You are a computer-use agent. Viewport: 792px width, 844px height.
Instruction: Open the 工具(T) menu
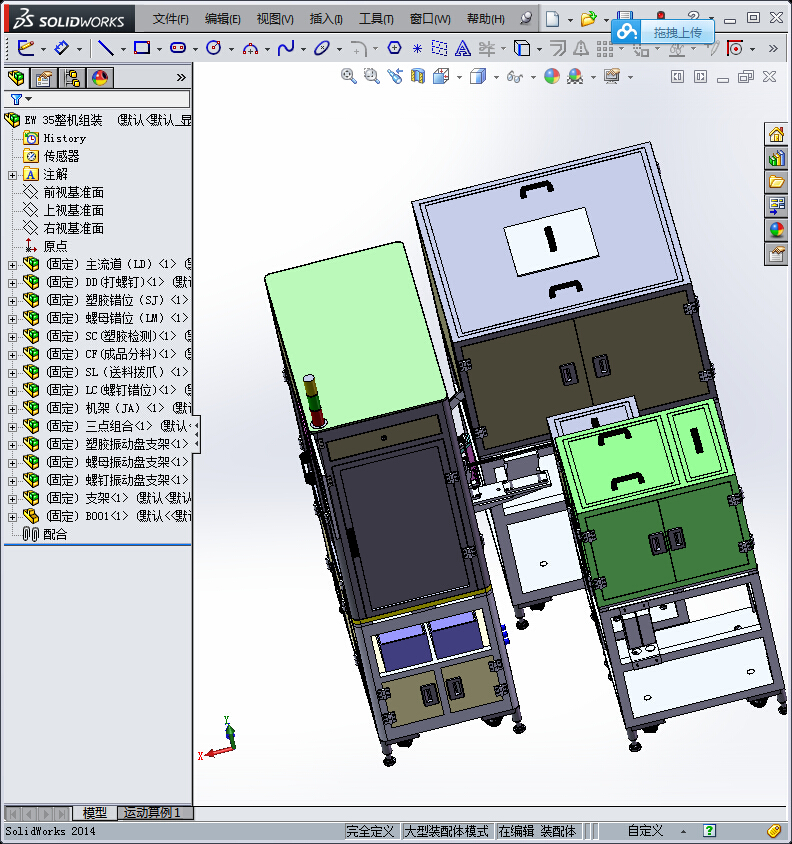pos(376,19)
